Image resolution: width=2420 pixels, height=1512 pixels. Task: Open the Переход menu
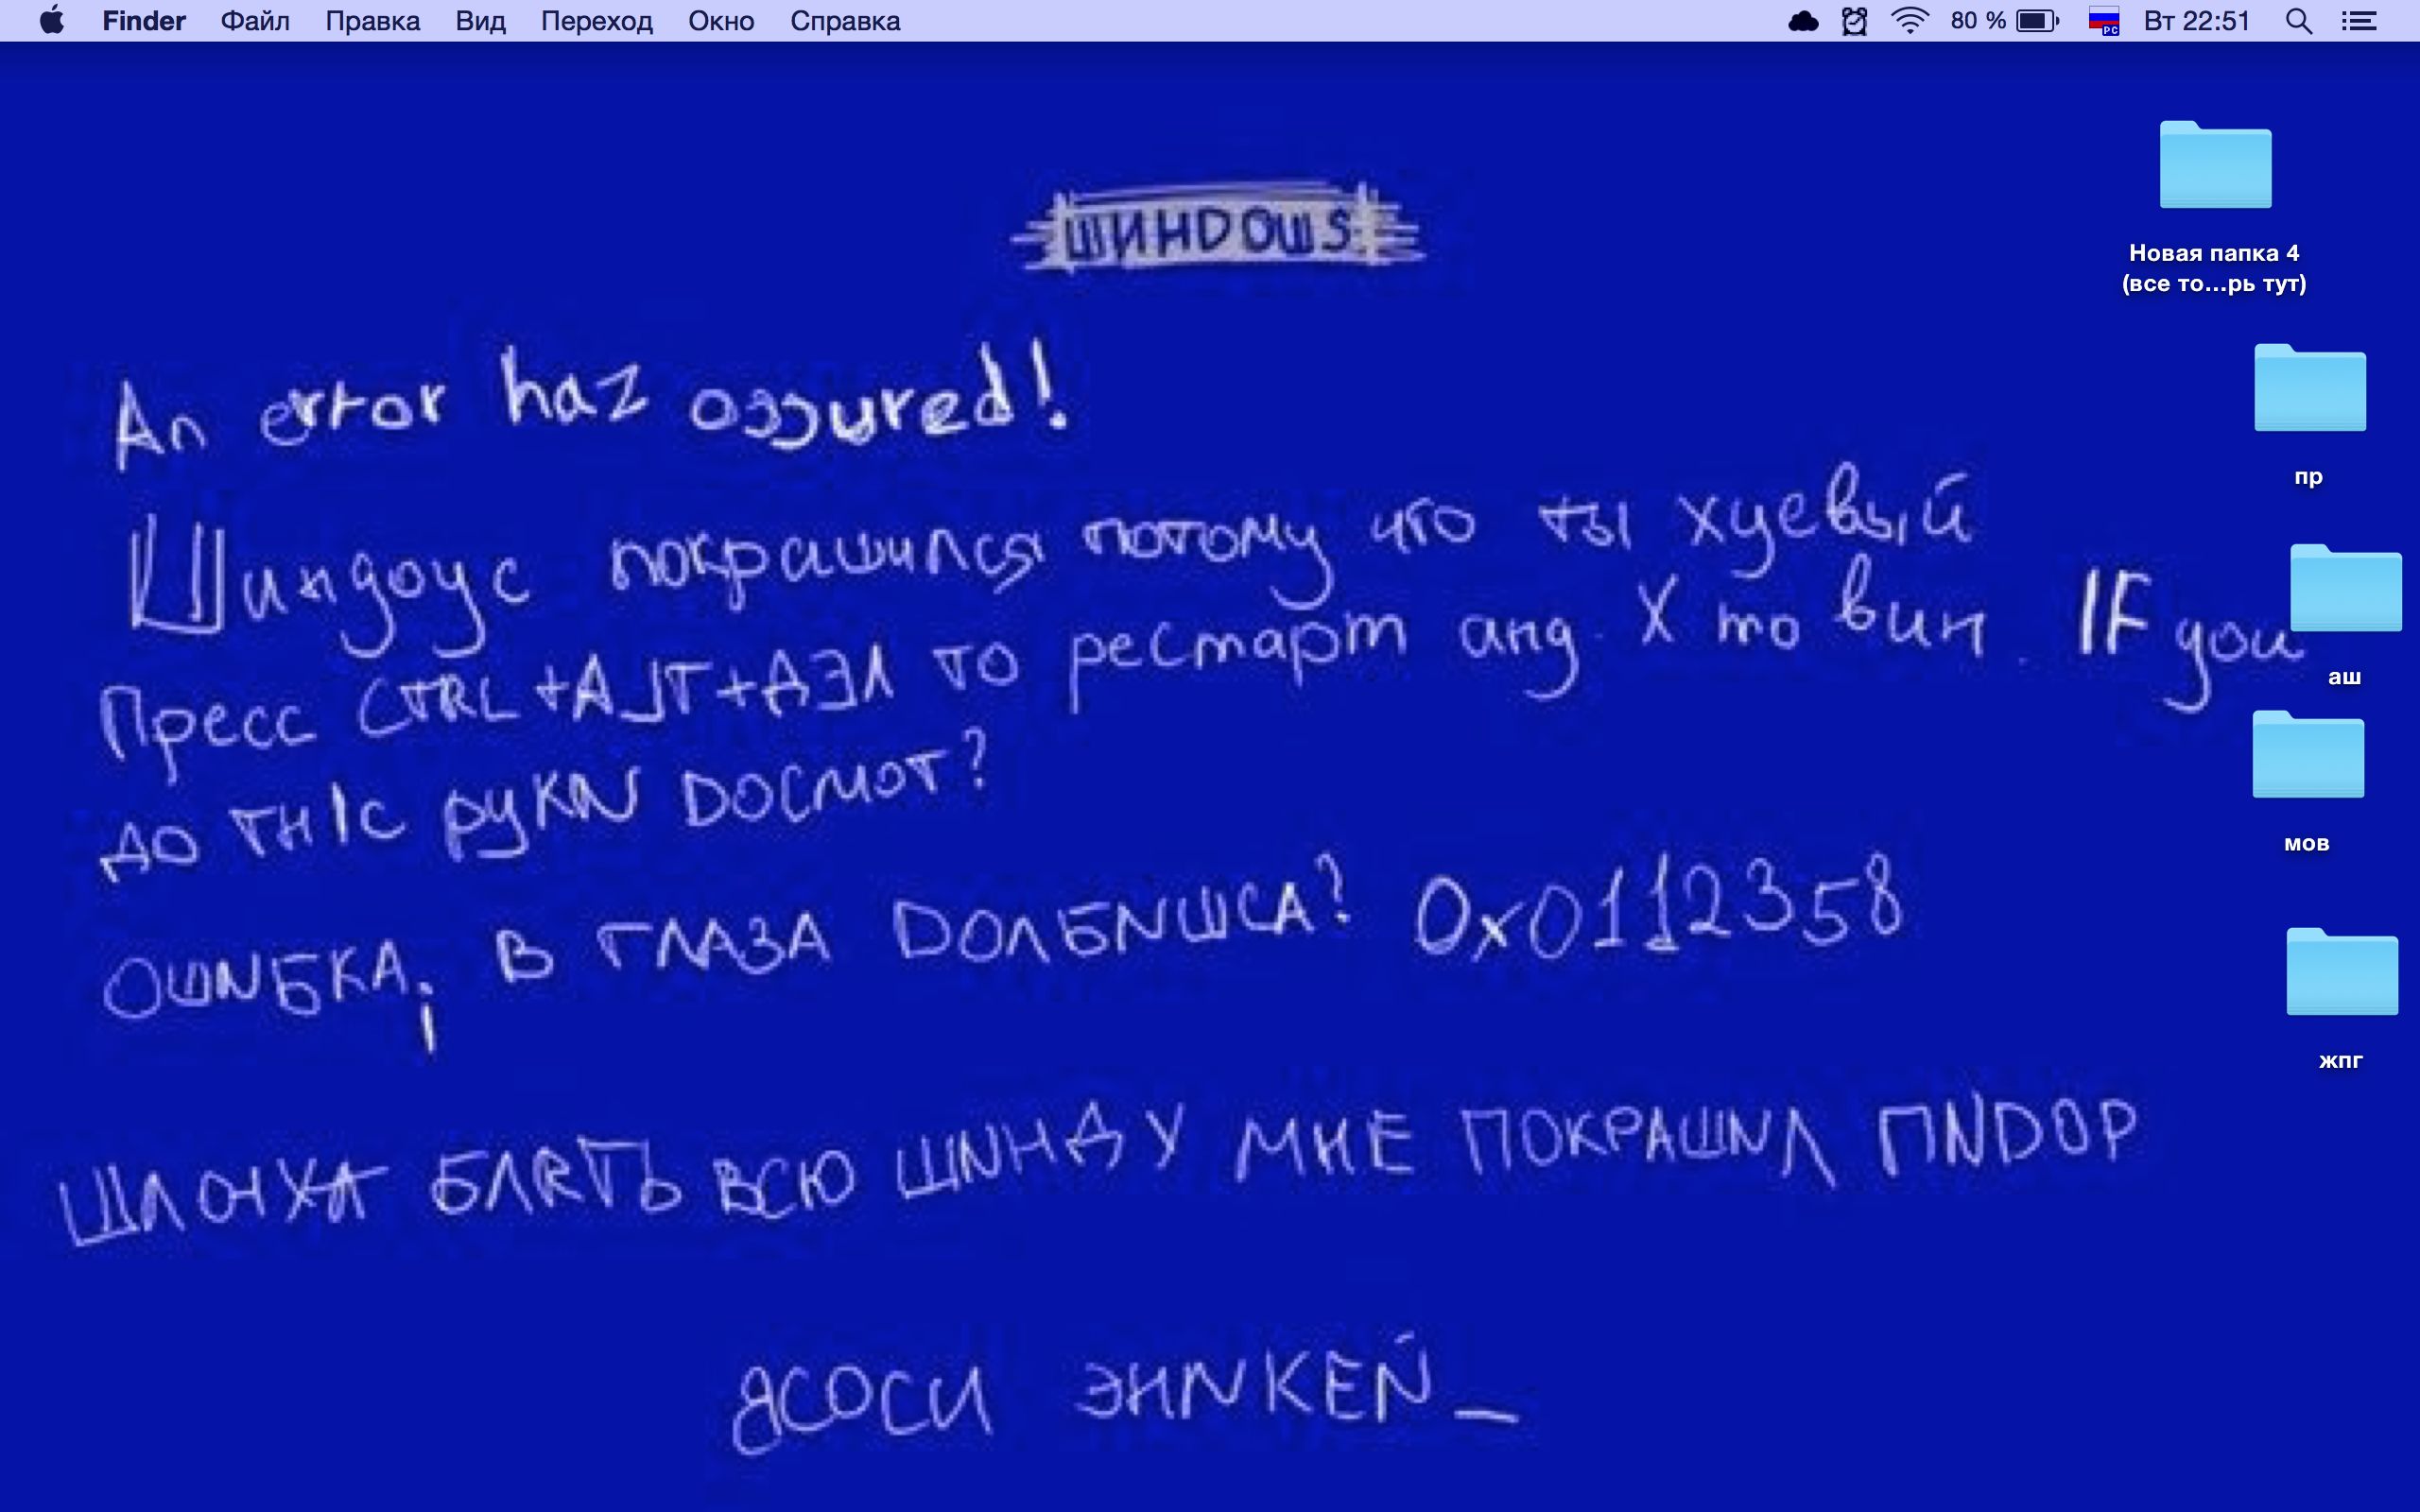click(596, 21)
